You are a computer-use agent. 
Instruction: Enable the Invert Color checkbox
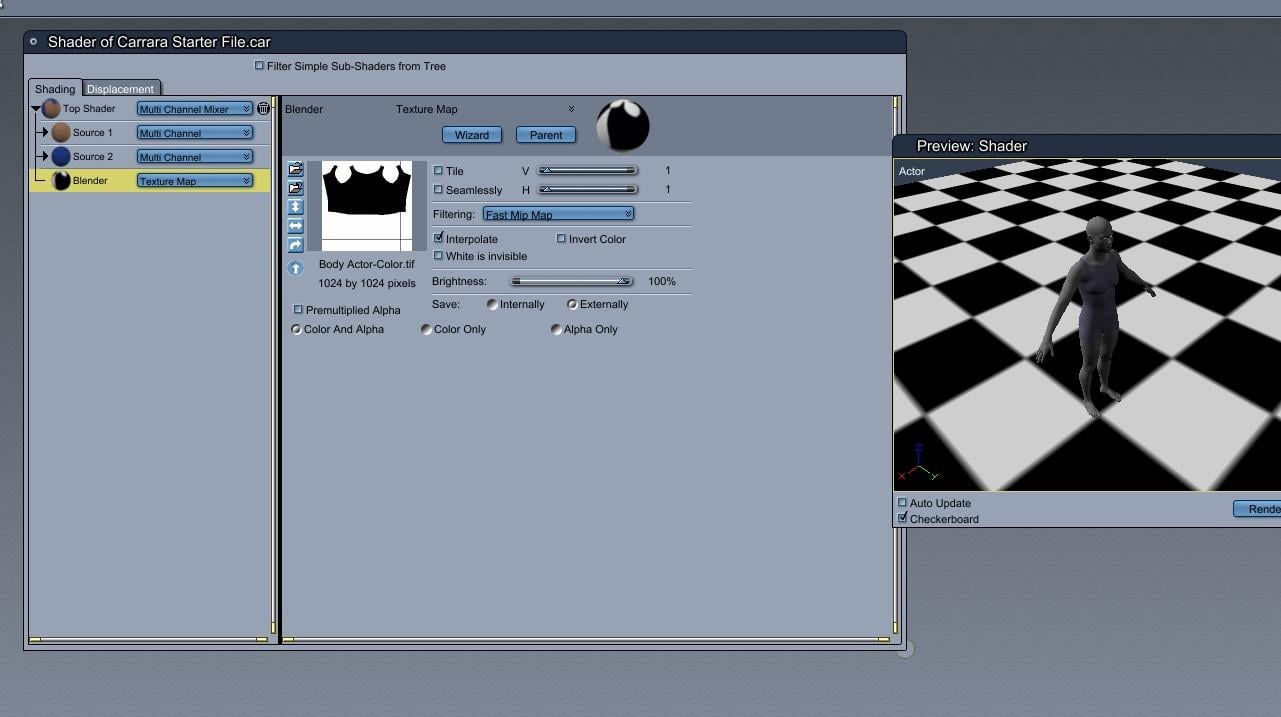(561, 239)
